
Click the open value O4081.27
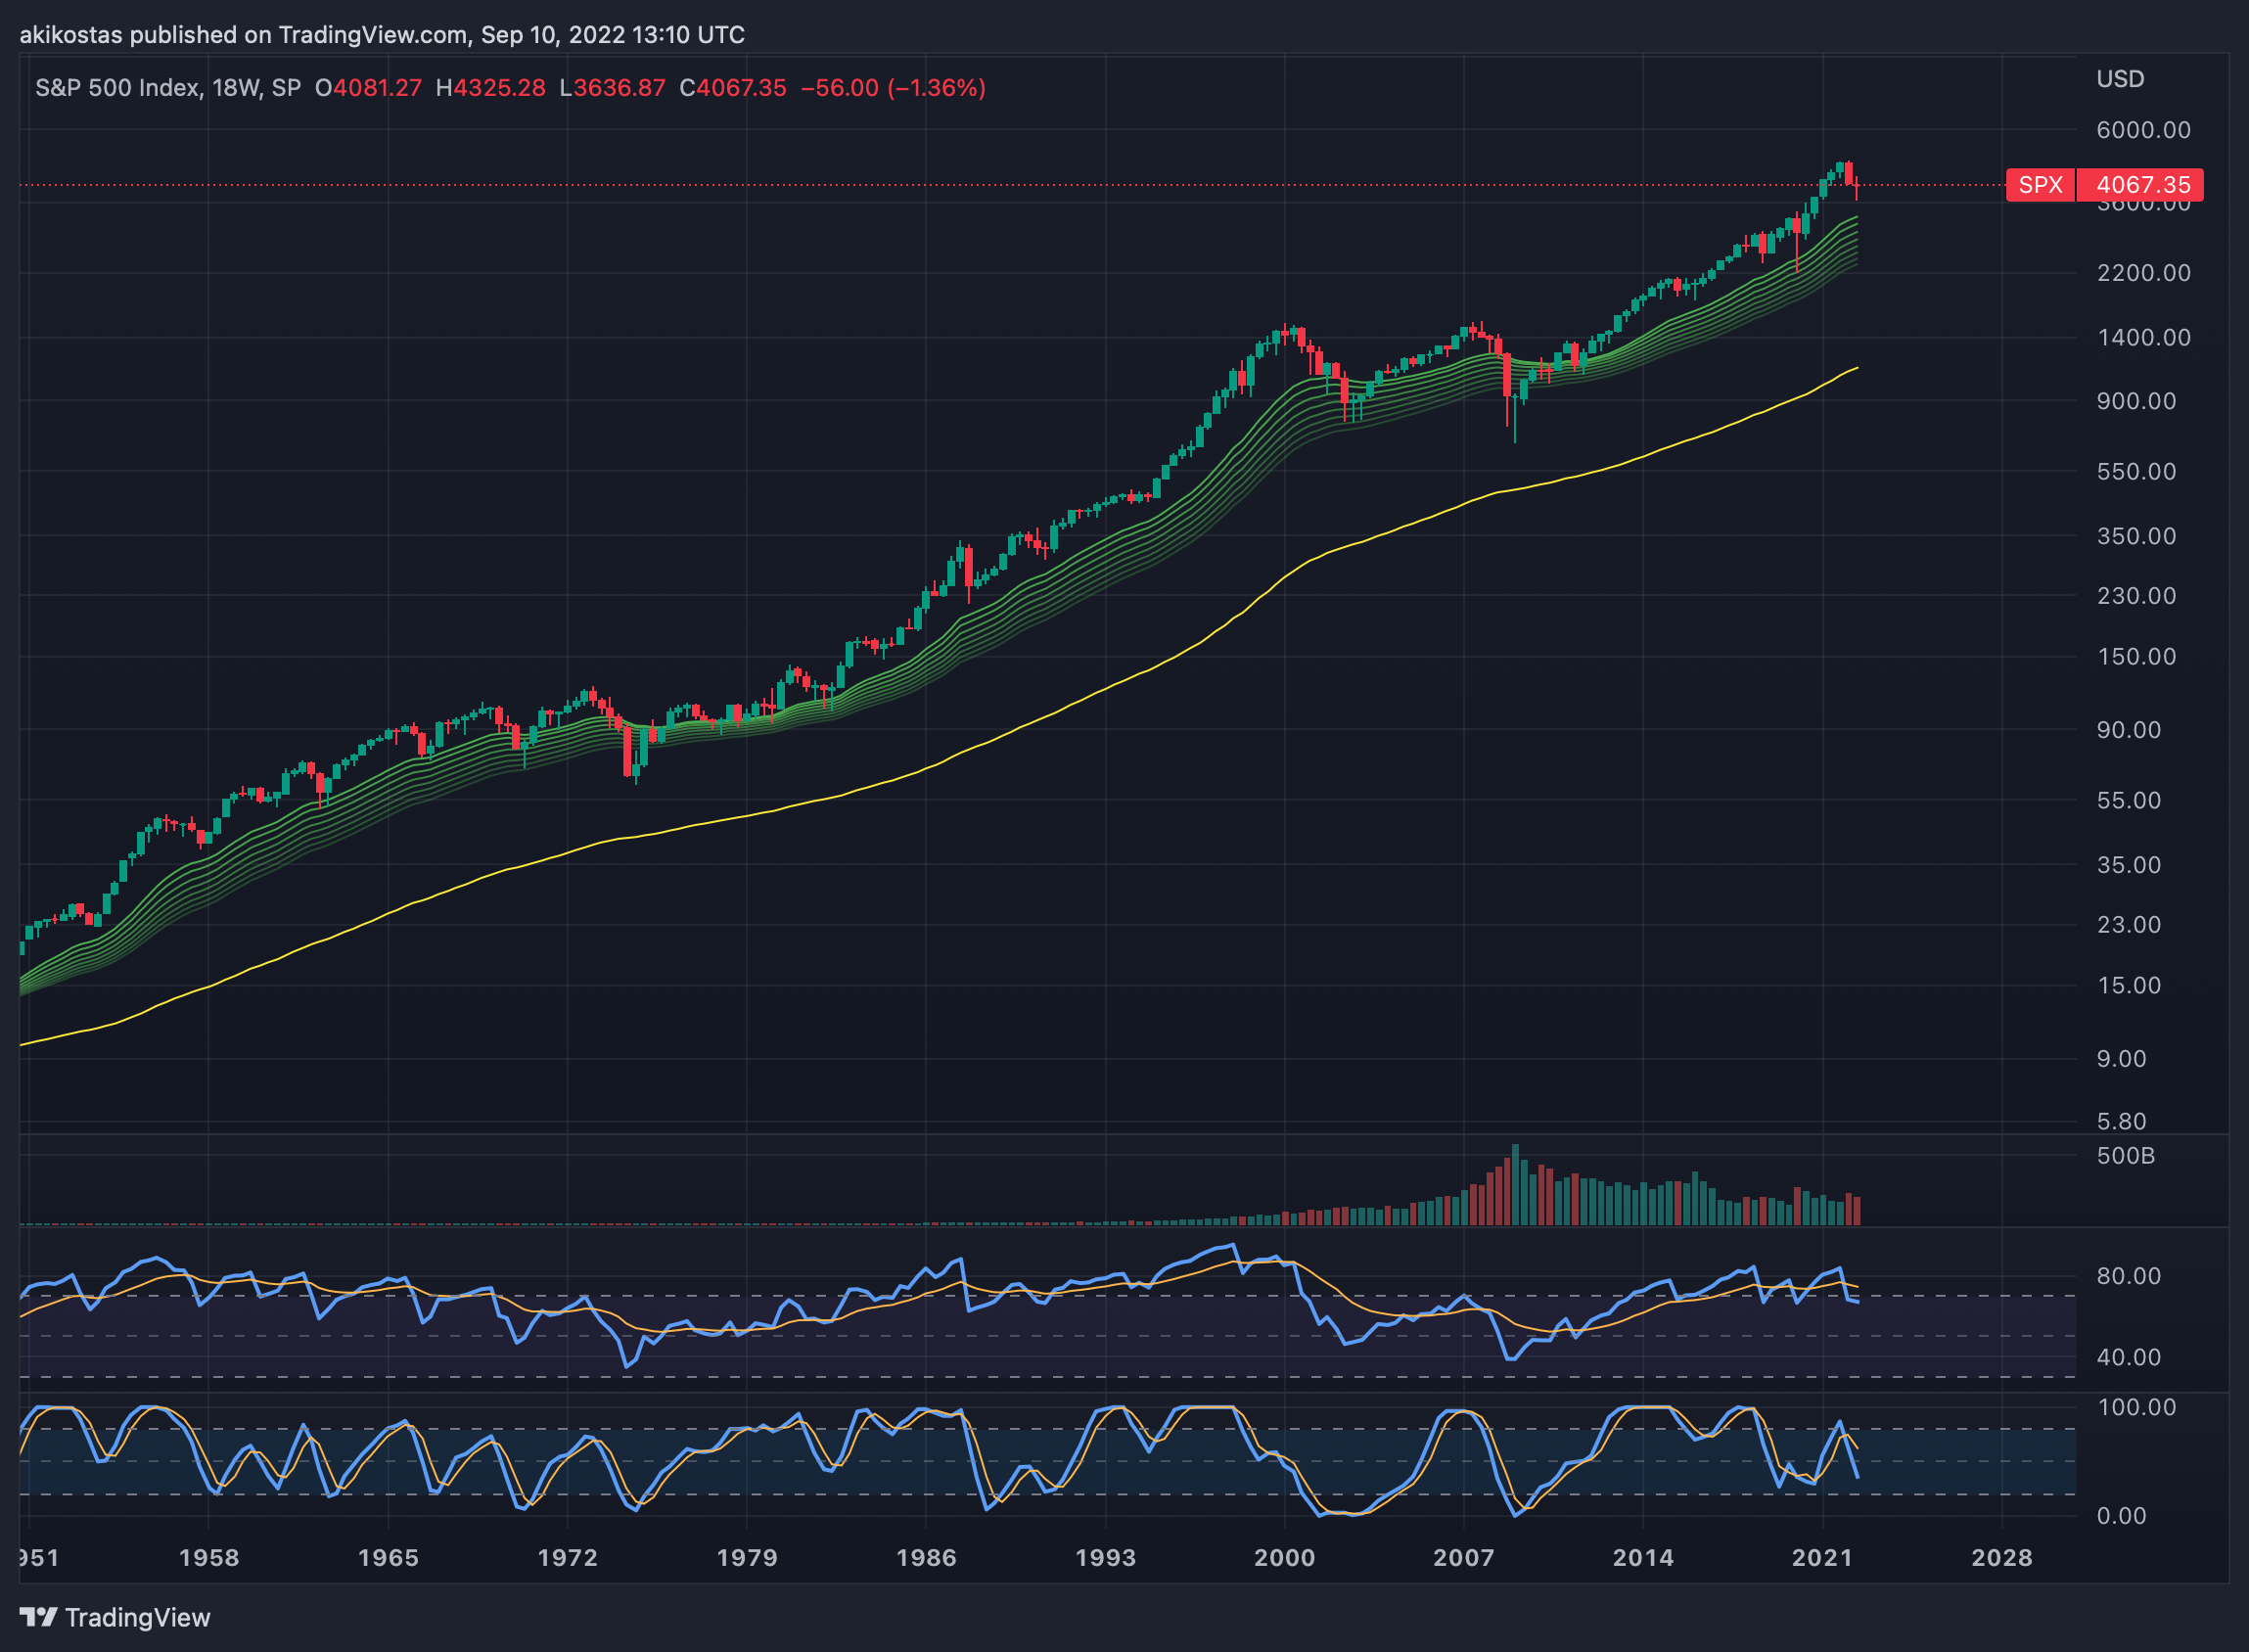click(x=368, y=88)
